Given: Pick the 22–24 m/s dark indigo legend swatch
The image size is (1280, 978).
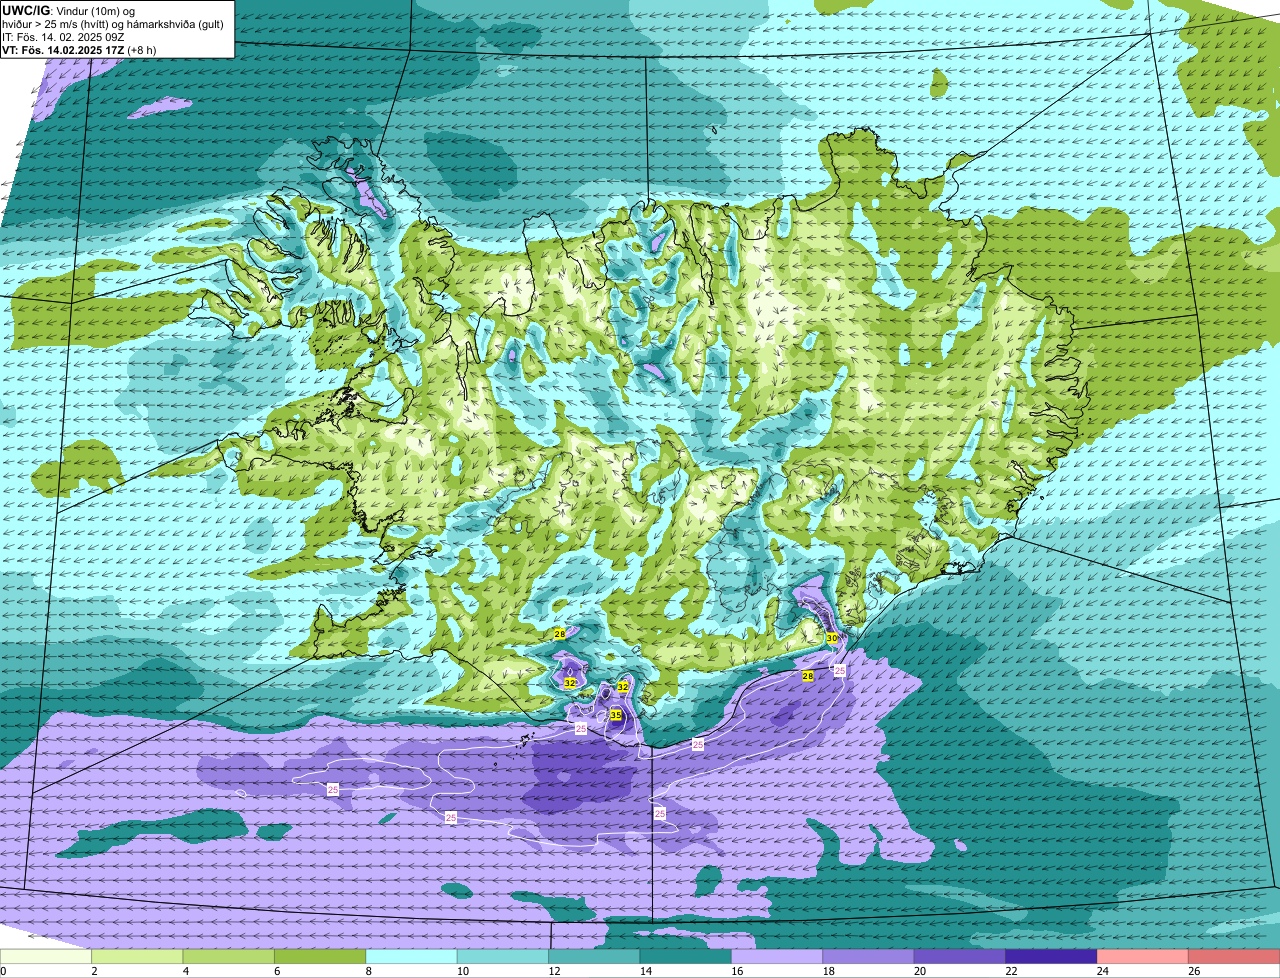Looking at the screenshot, I should click(x=1052, y=957).
